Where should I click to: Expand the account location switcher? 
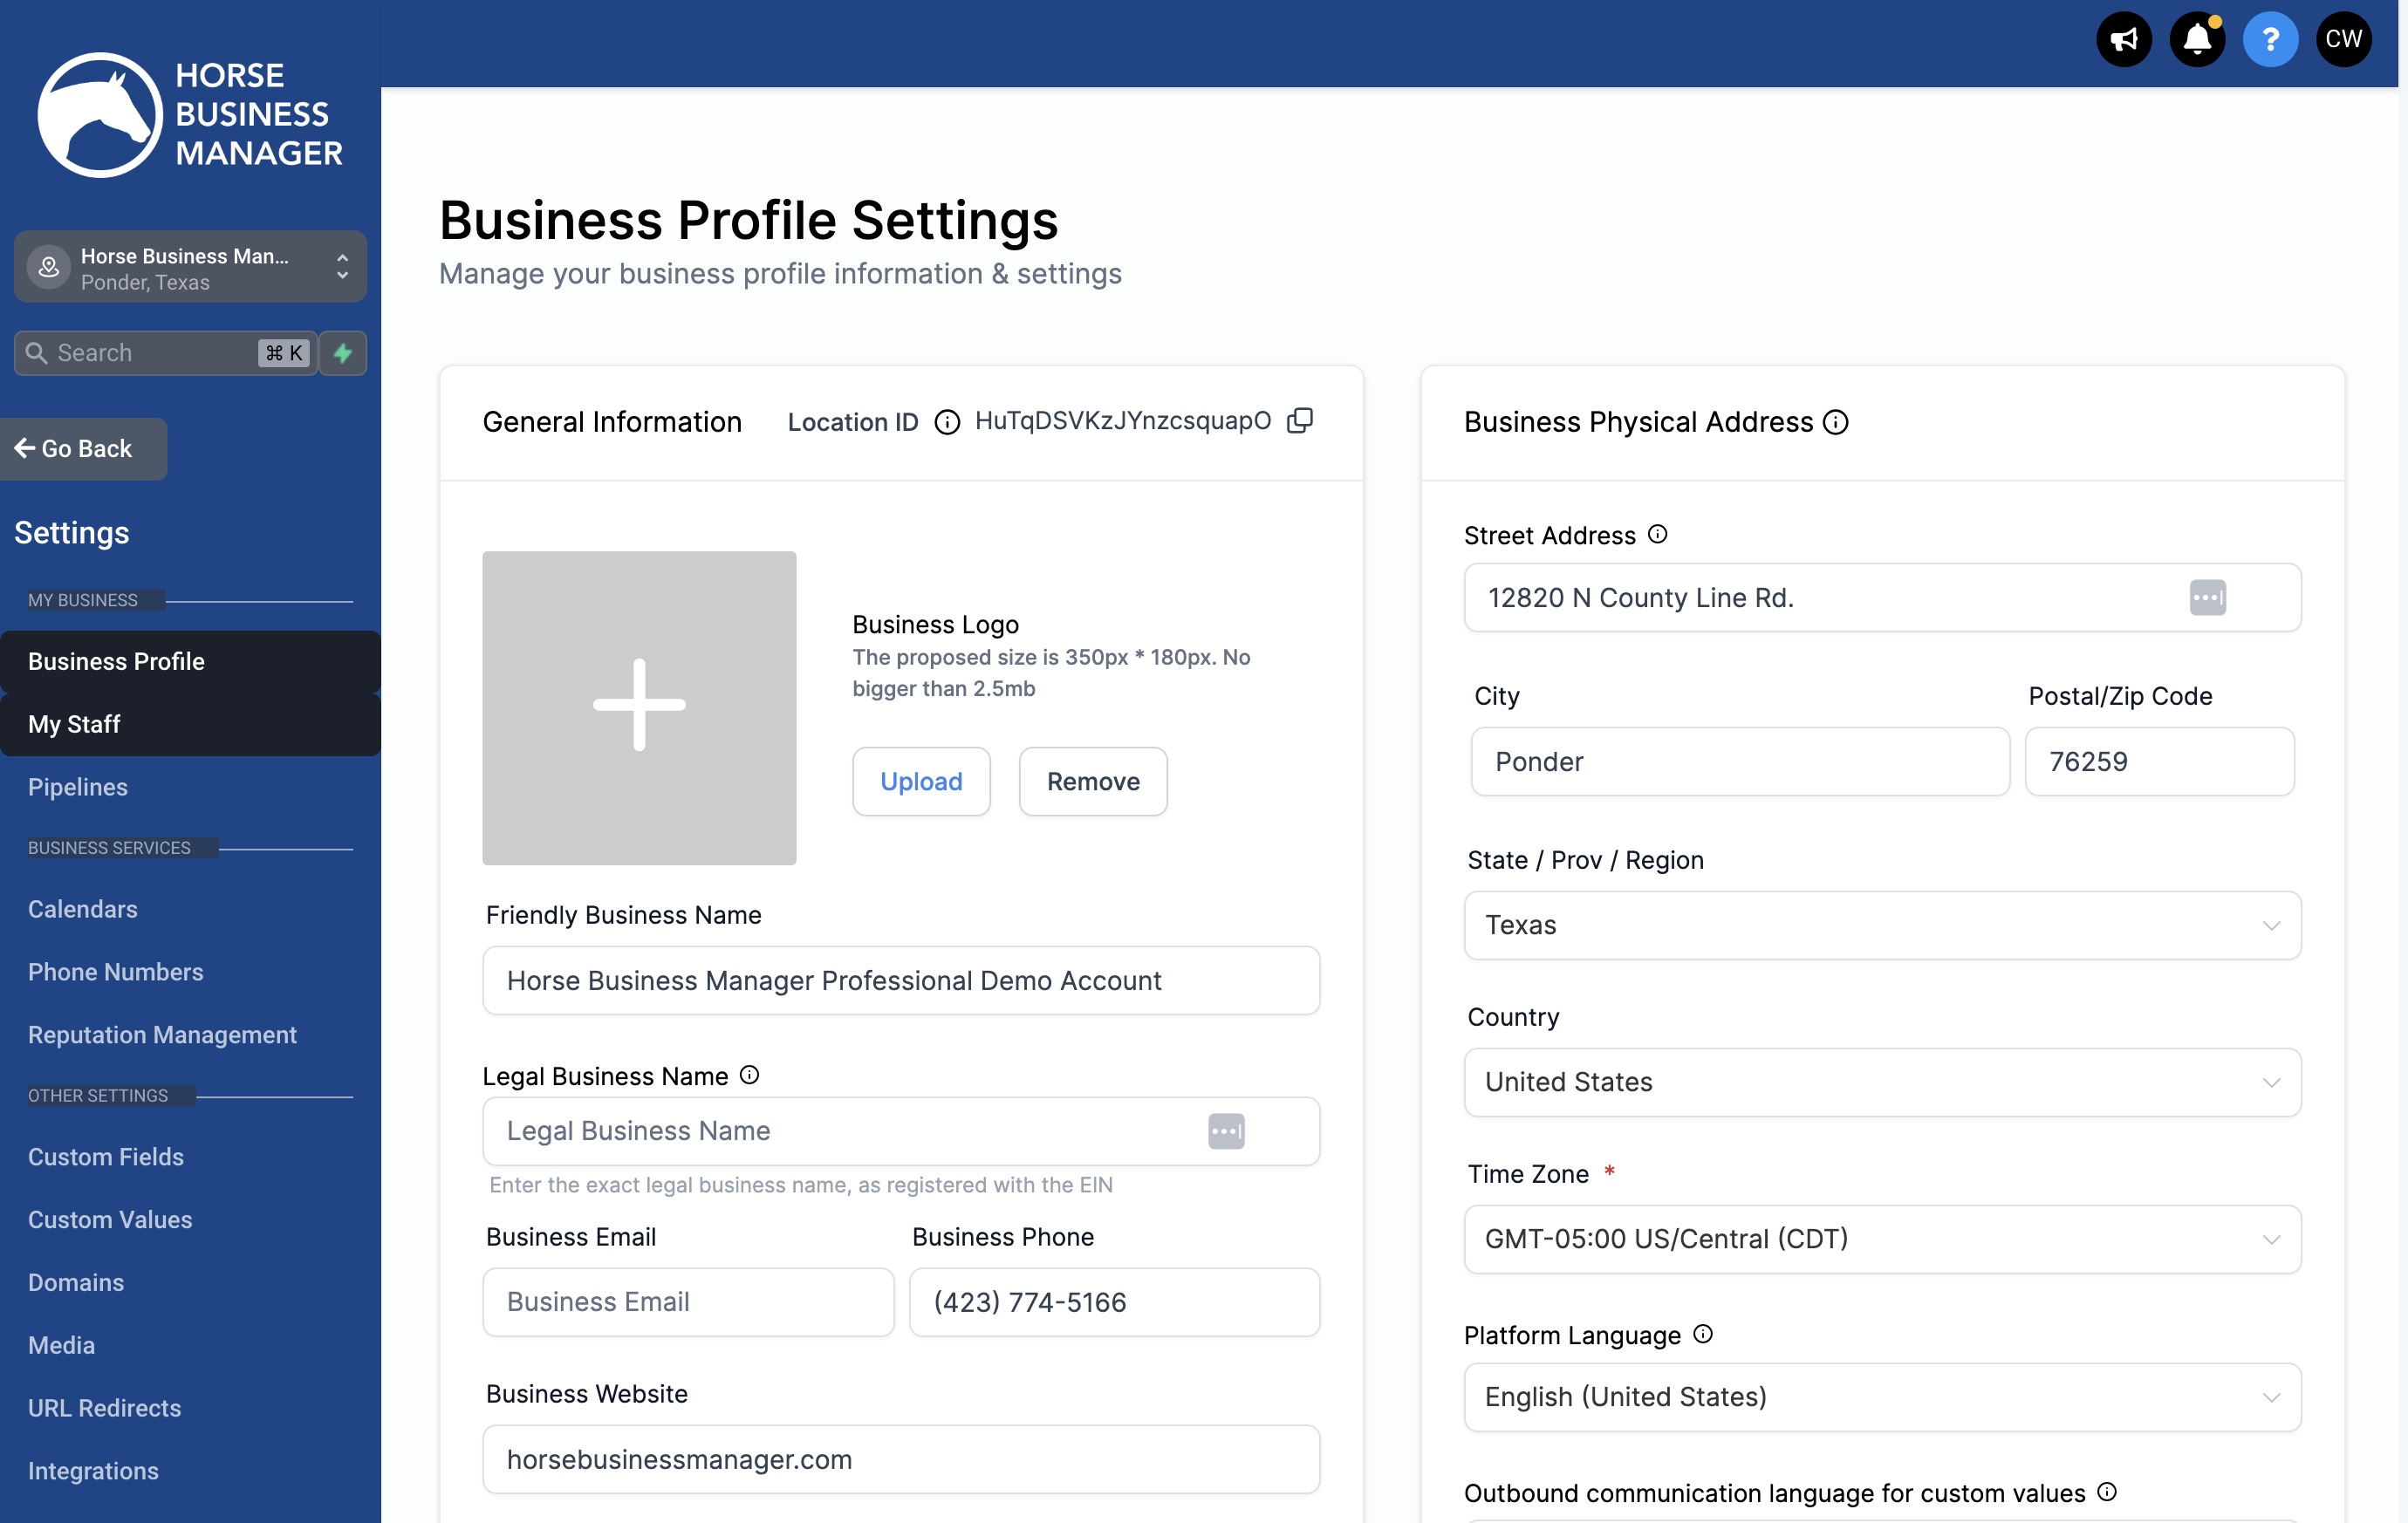190,267
